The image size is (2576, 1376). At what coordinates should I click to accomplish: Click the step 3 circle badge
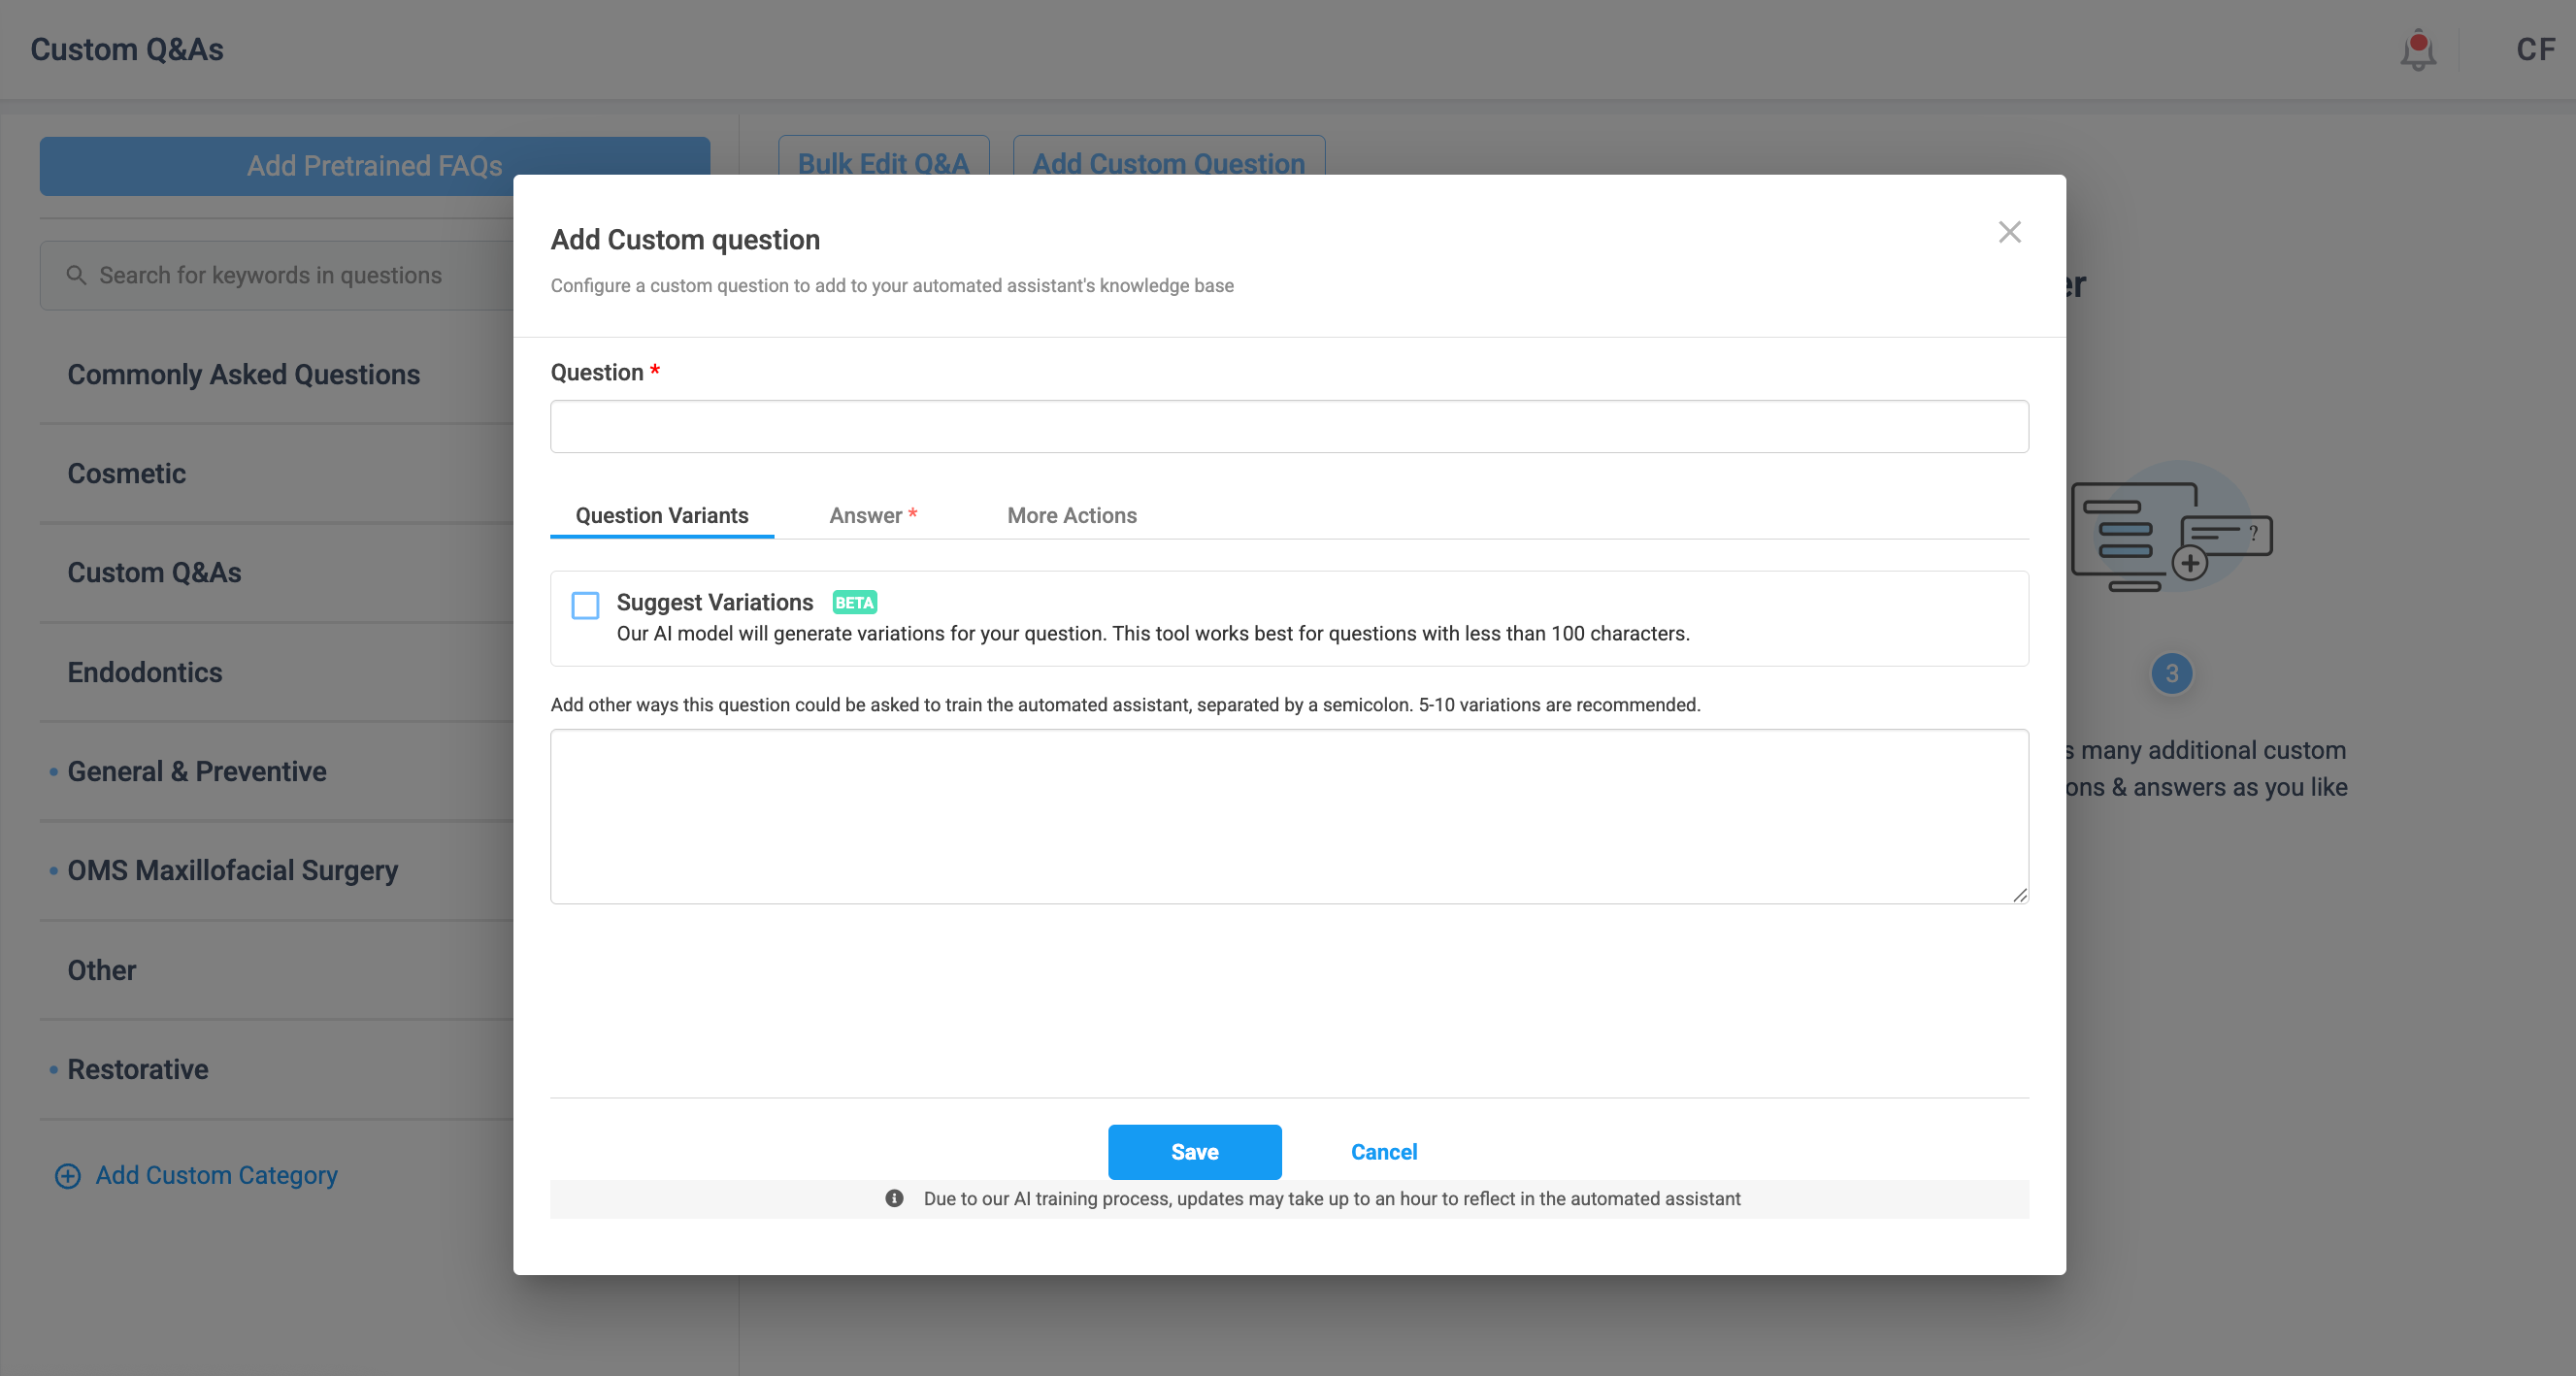(2171, 673)
